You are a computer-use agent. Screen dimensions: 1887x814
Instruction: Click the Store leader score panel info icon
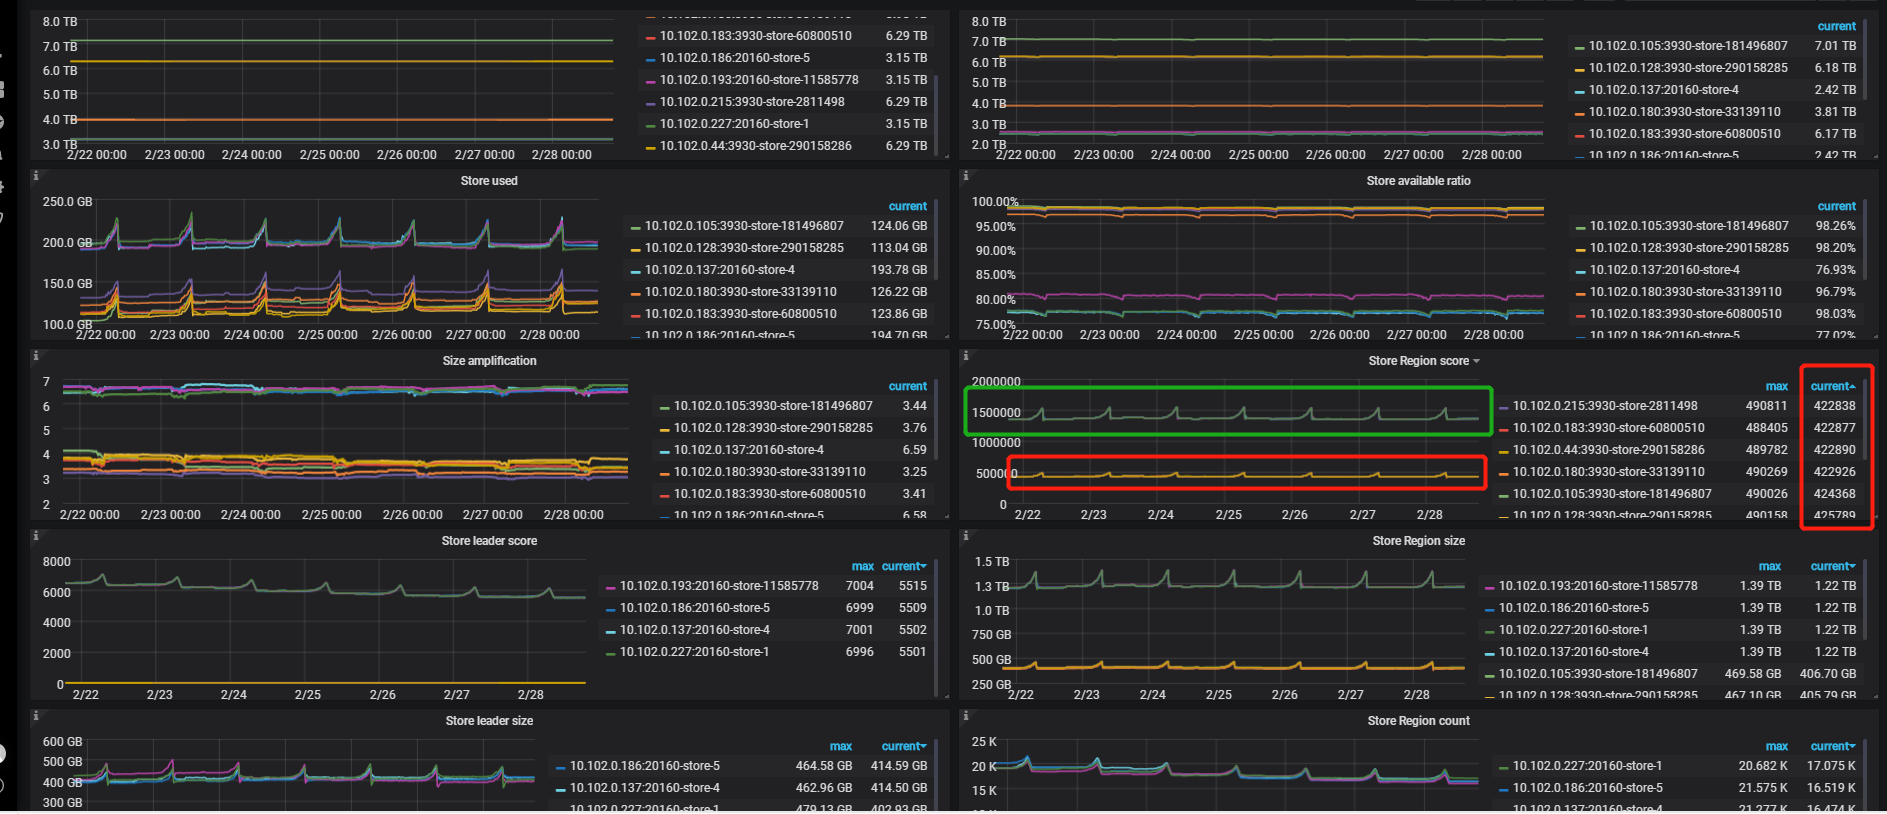36,536
